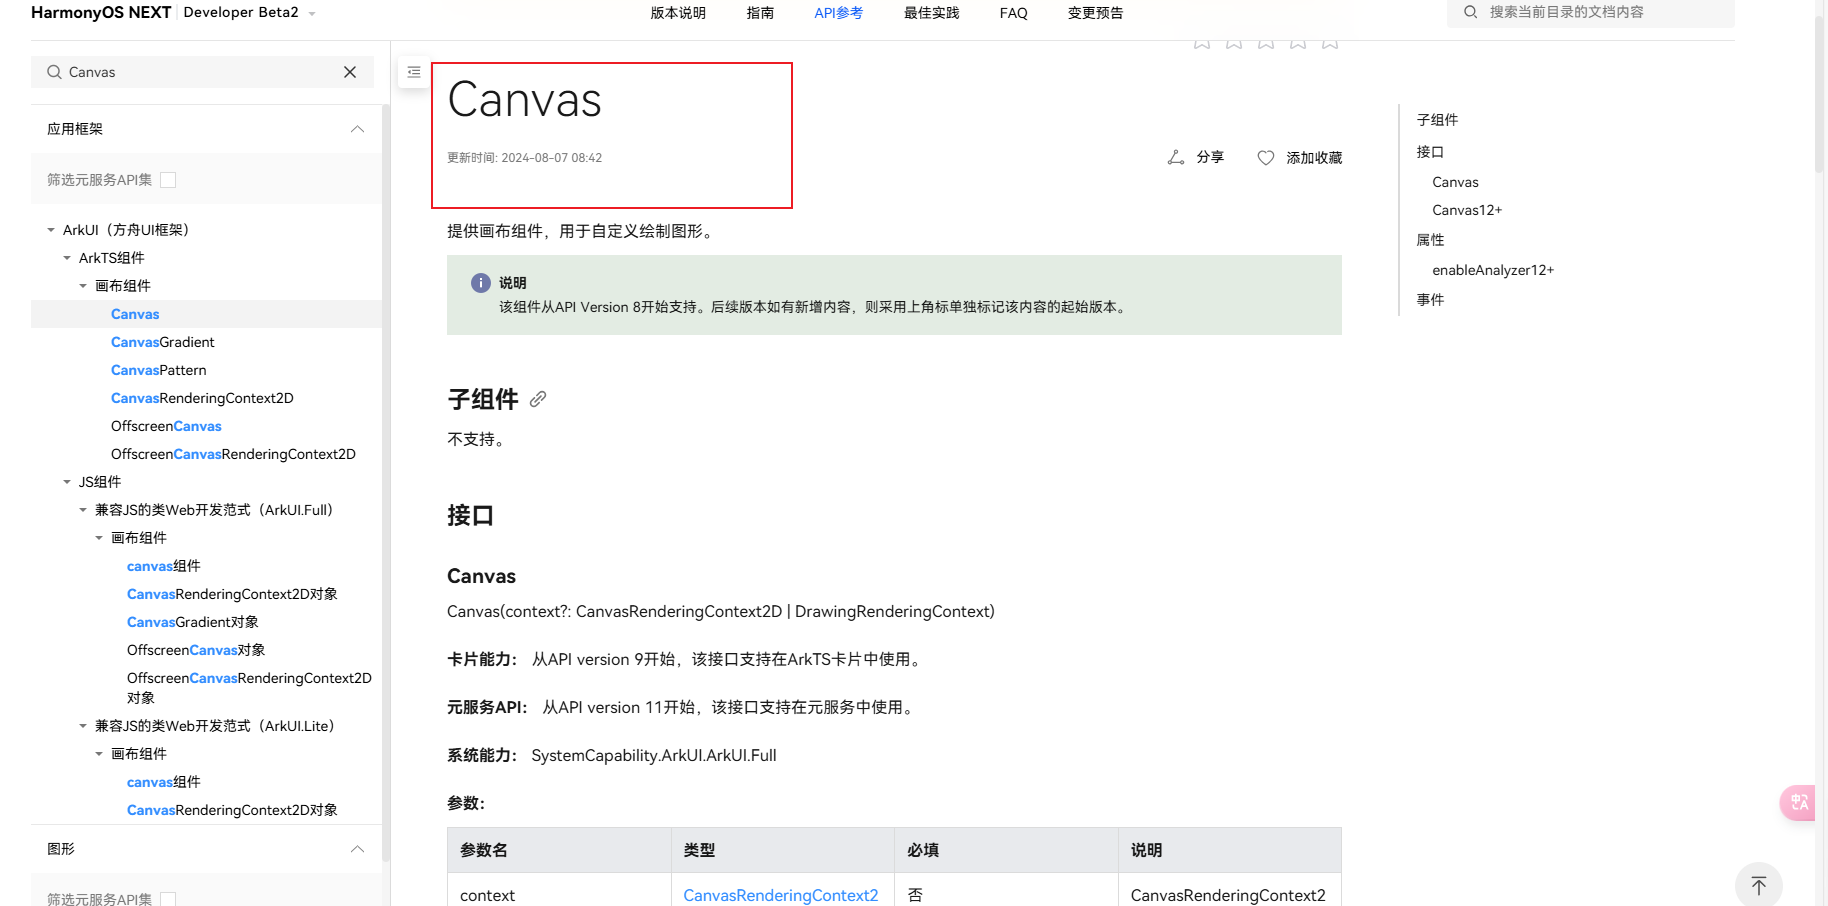Copy the anchor link beside 子组件 heading

[x=538, y=399]
